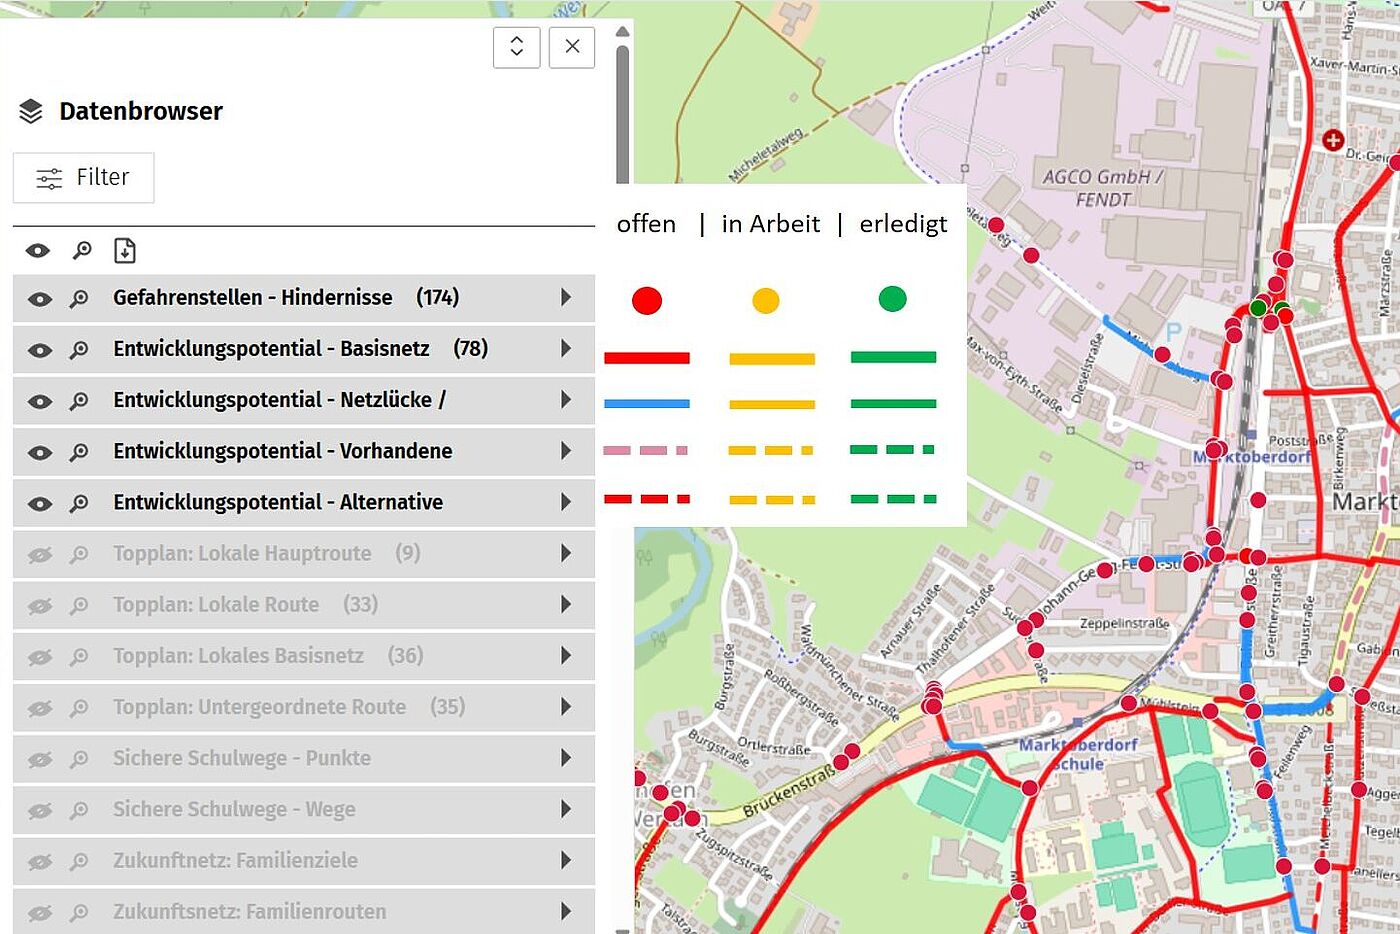Zoom to the Sichere Schulwege - Punkte layer
This screenshot has width=1400, height=934.
point(79,760)
